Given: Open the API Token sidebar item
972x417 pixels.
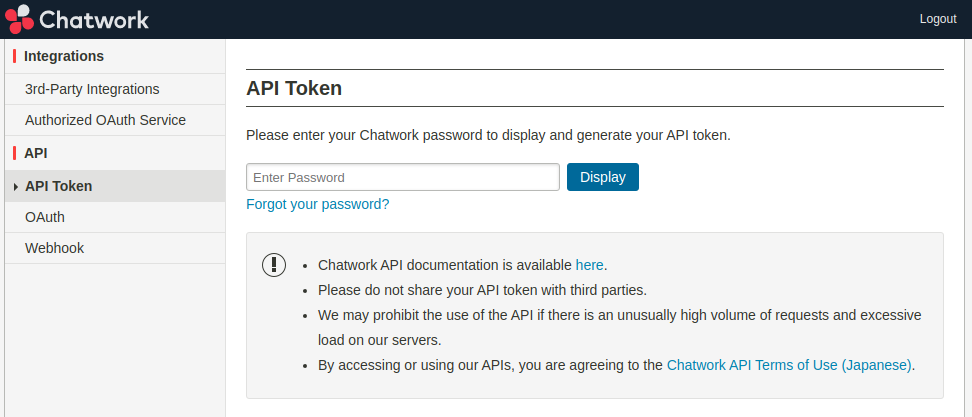Looking at the screenshot, I should pyautogui.click(x=58, y=186).
